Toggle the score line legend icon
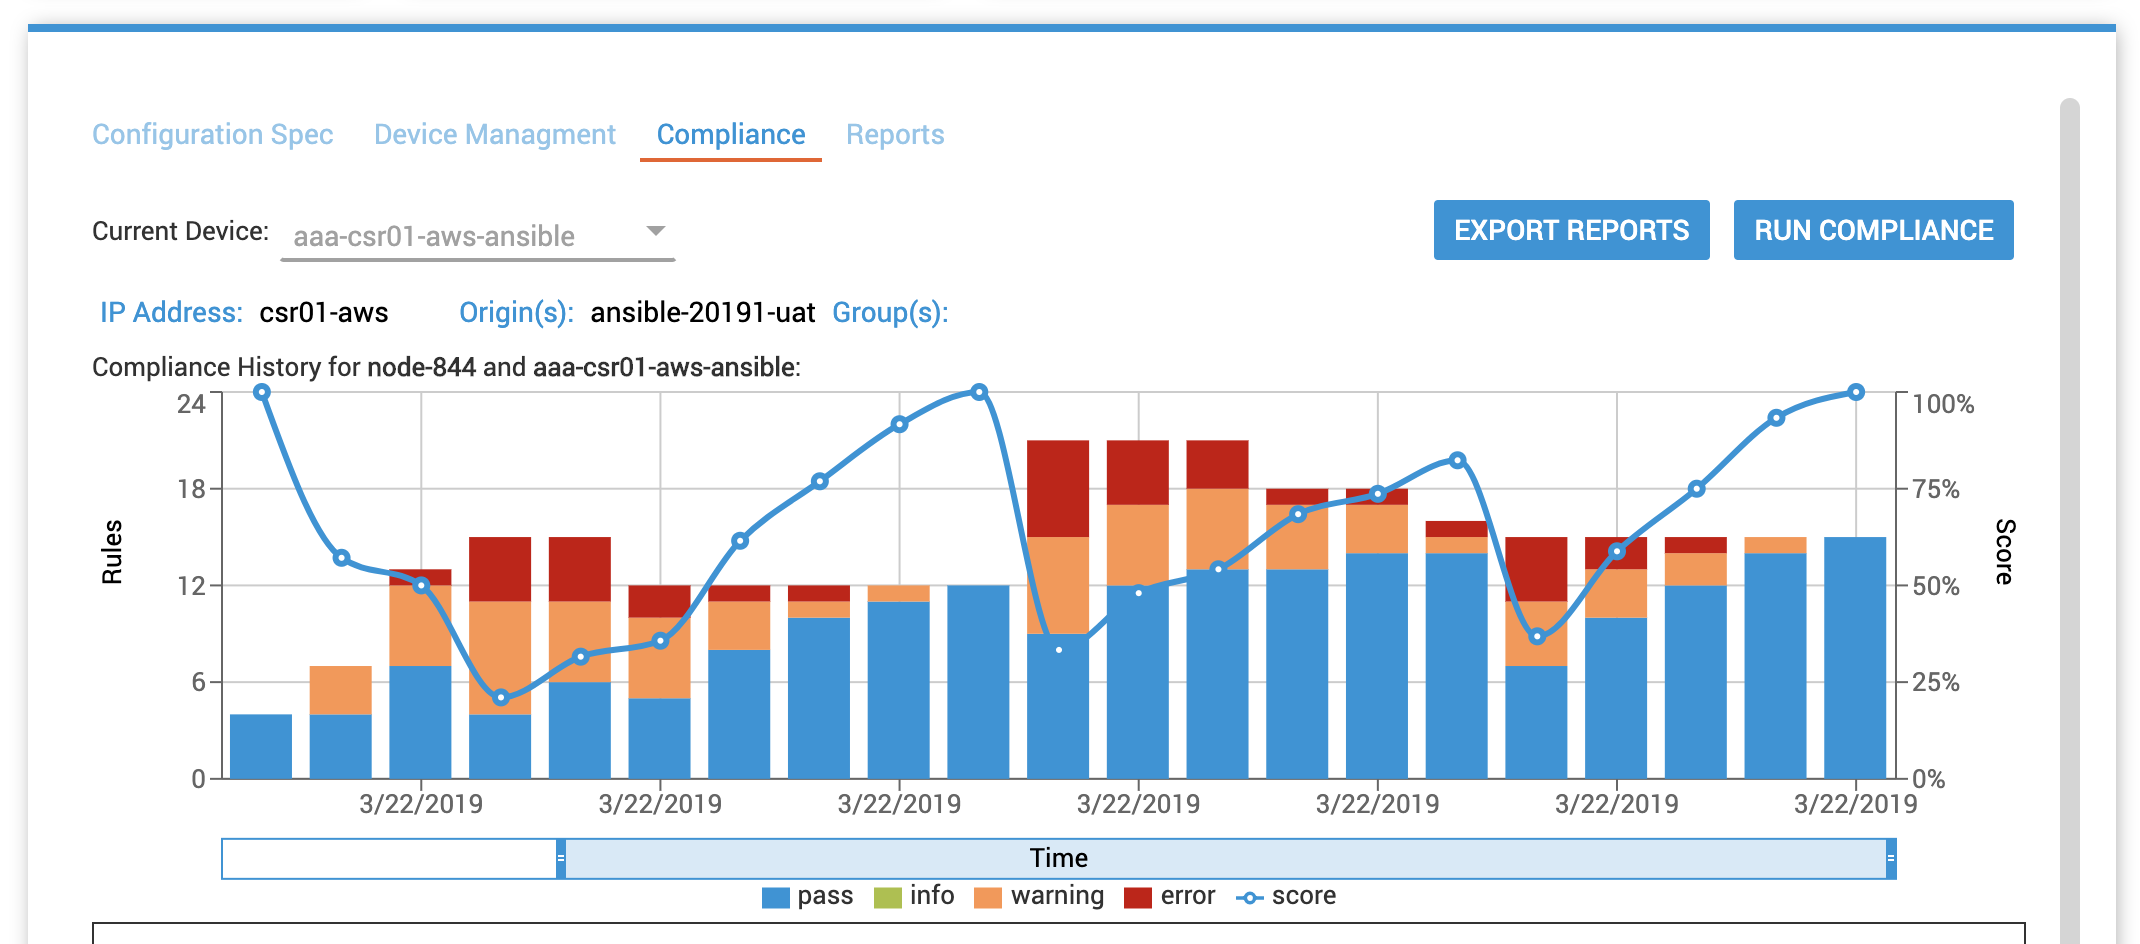The height and width of the screenshot is (944, 2140). [1249, 897]
